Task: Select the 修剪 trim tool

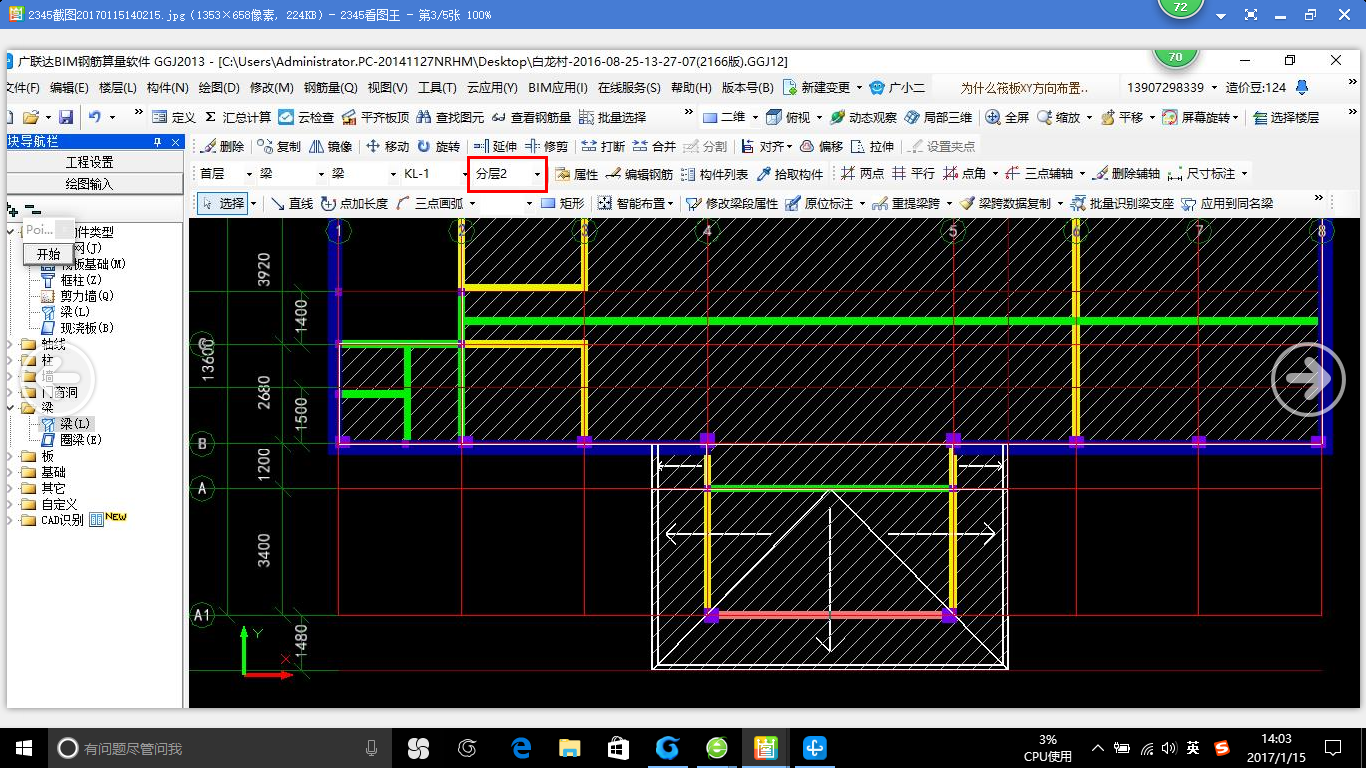Action: point(547,146)
